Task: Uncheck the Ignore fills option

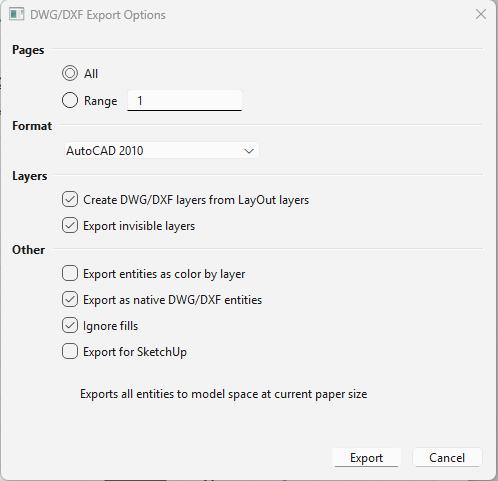Action: (70, 325)
